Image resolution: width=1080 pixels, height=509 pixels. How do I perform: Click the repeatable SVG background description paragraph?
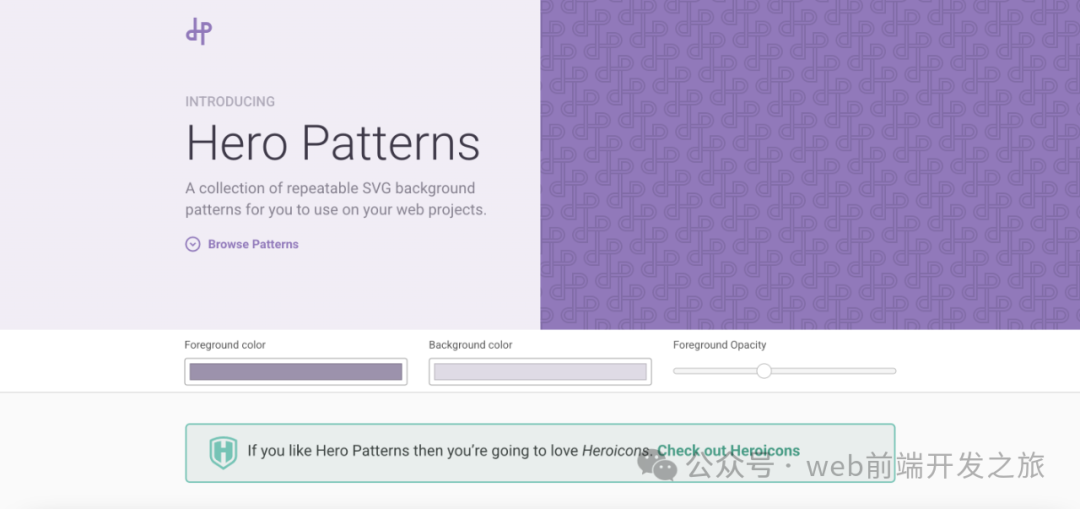tap(335, 199)
